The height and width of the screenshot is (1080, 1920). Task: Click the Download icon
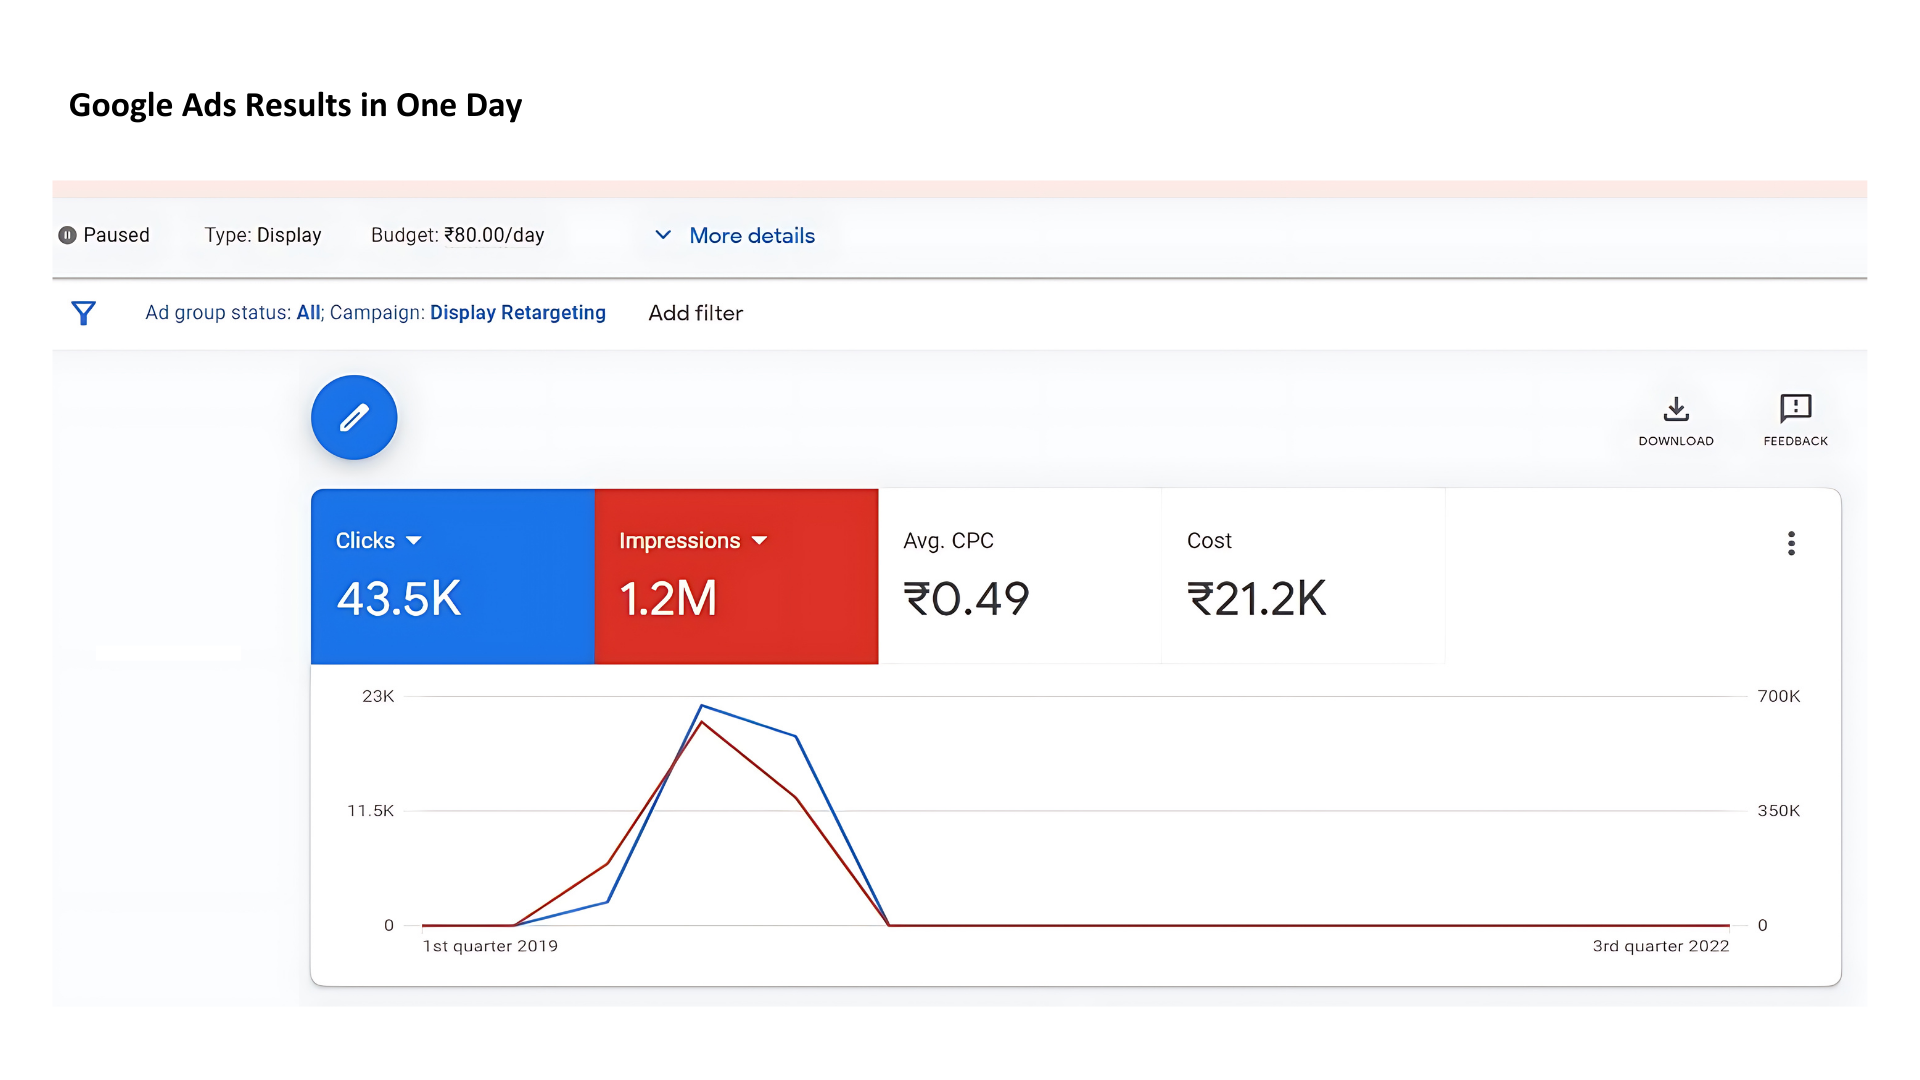pos(1676,409)
